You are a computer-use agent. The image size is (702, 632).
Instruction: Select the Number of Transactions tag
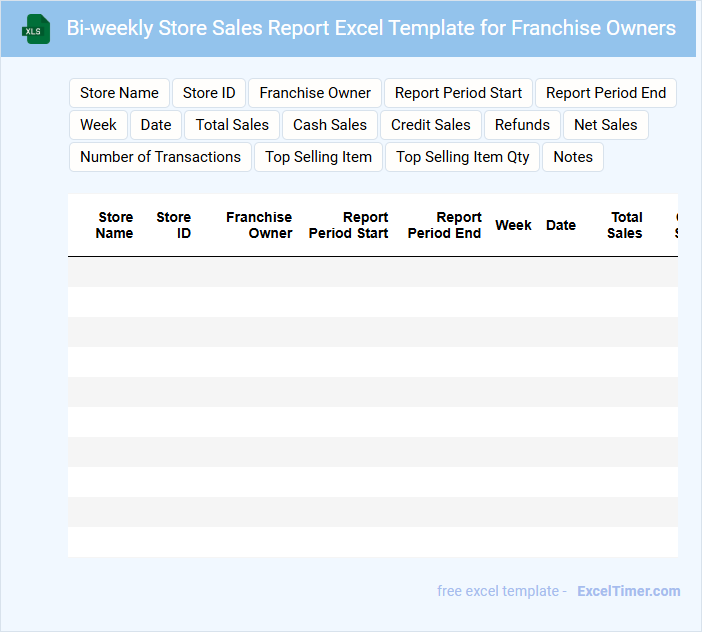click(x=160, y=157)
